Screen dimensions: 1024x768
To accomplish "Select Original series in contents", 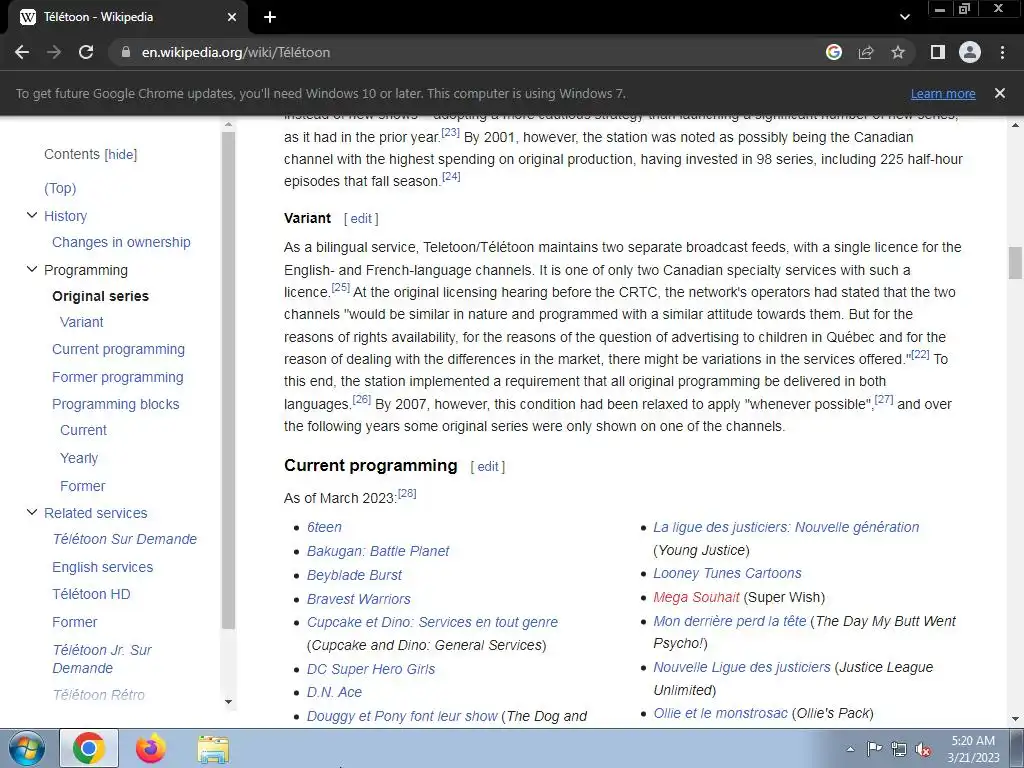I will (x=101, y=296).
